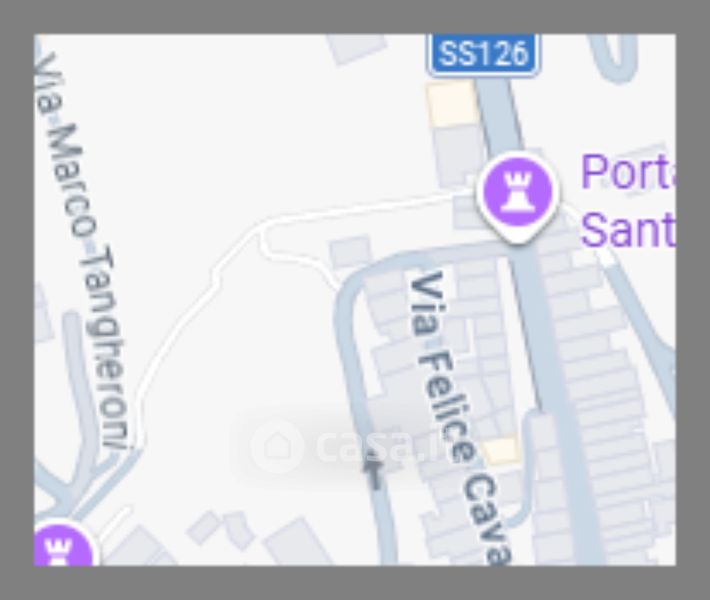The width and height of the screenshot is (710, 600).
Task: Click the house icon in the casa.it watermark
Action: pos(277,446)
